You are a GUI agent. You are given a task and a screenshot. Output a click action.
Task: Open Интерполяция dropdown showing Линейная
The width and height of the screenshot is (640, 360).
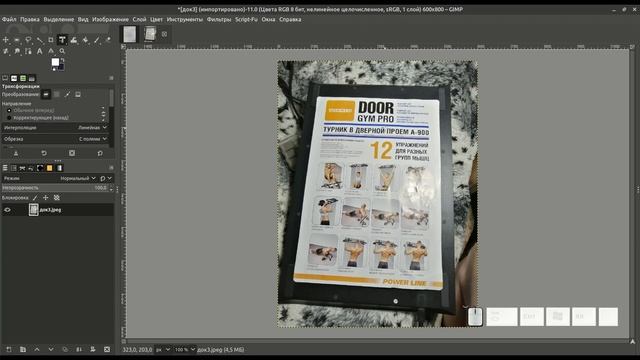[55, 128]
